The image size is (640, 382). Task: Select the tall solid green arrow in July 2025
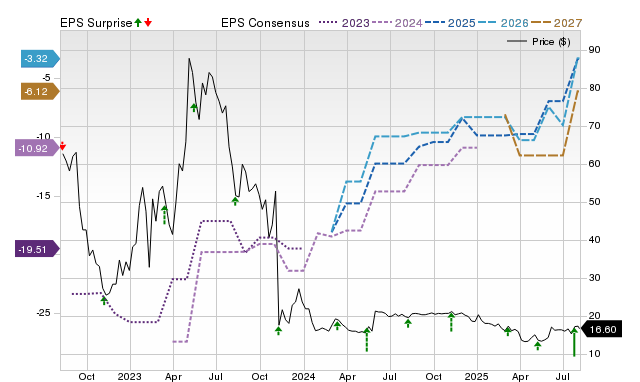574,342
